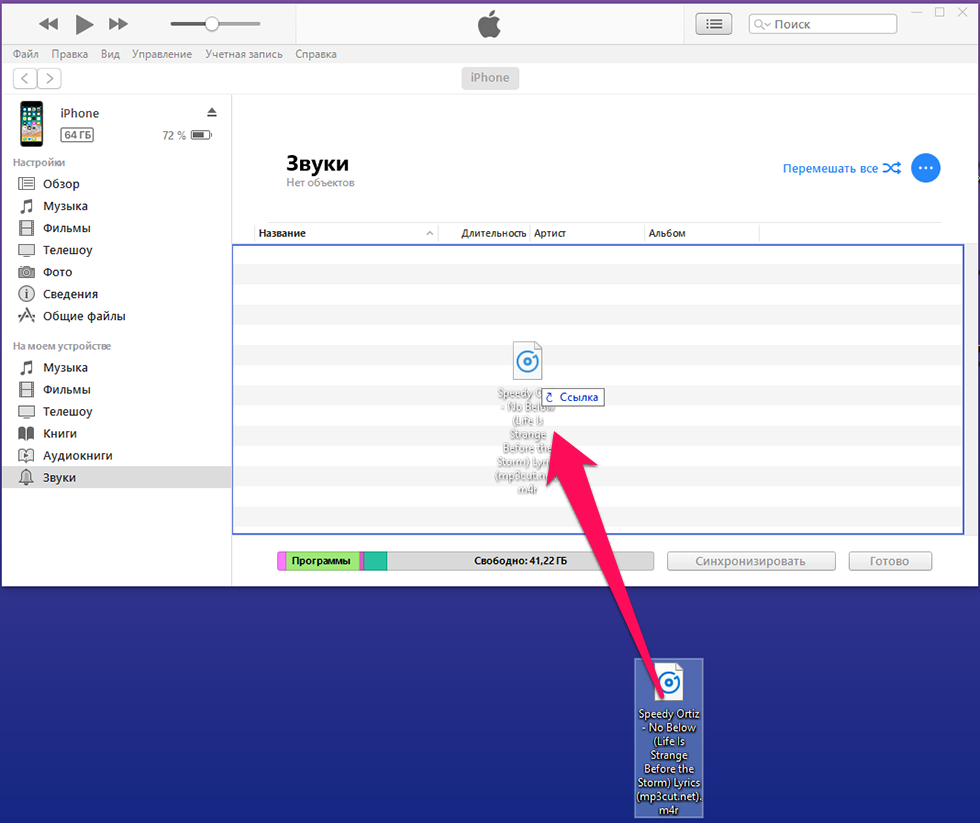Click the Готово button
Viewport: 980px width, 823px height.
coord(889,561)
